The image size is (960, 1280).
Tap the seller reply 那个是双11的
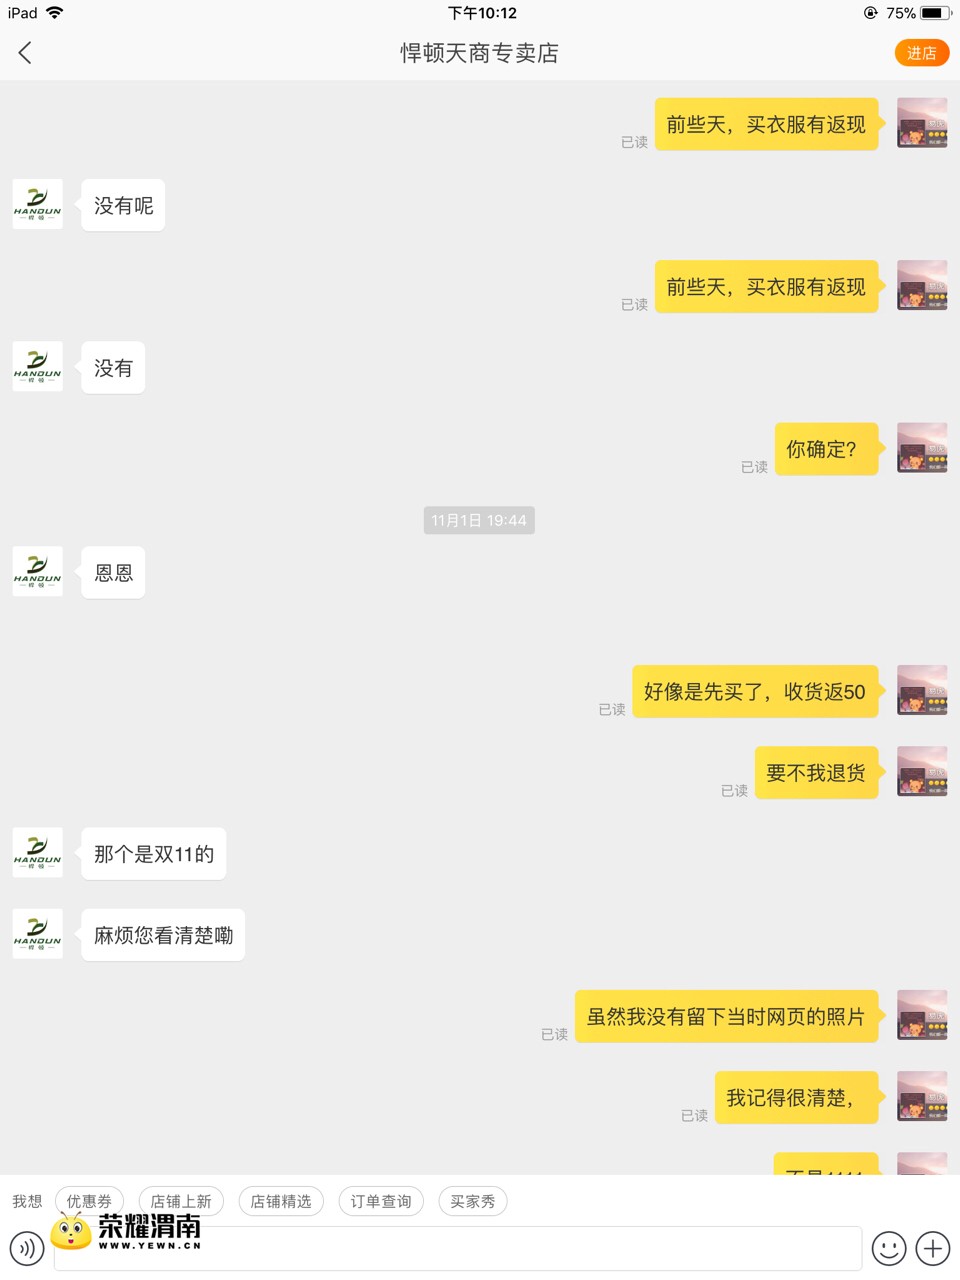tap(154, 853)
